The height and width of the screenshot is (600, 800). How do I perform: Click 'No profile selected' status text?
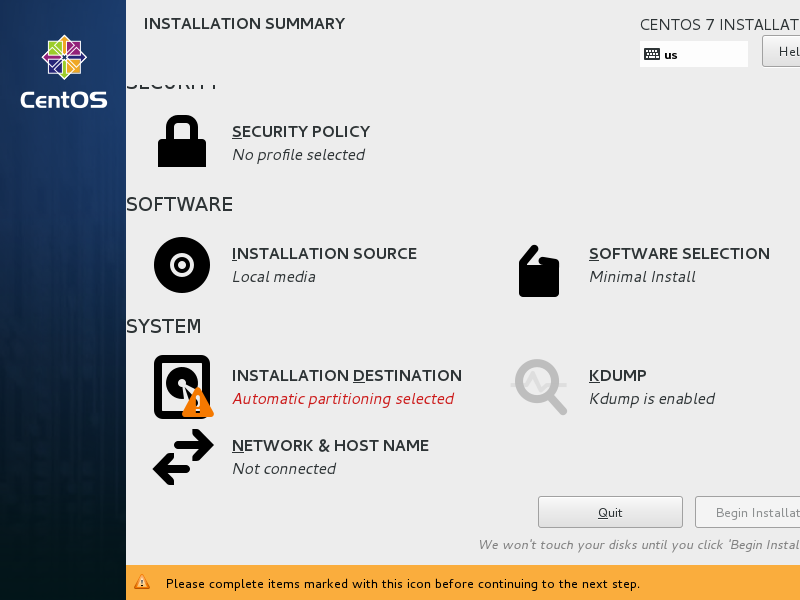[x=298, y=155]
